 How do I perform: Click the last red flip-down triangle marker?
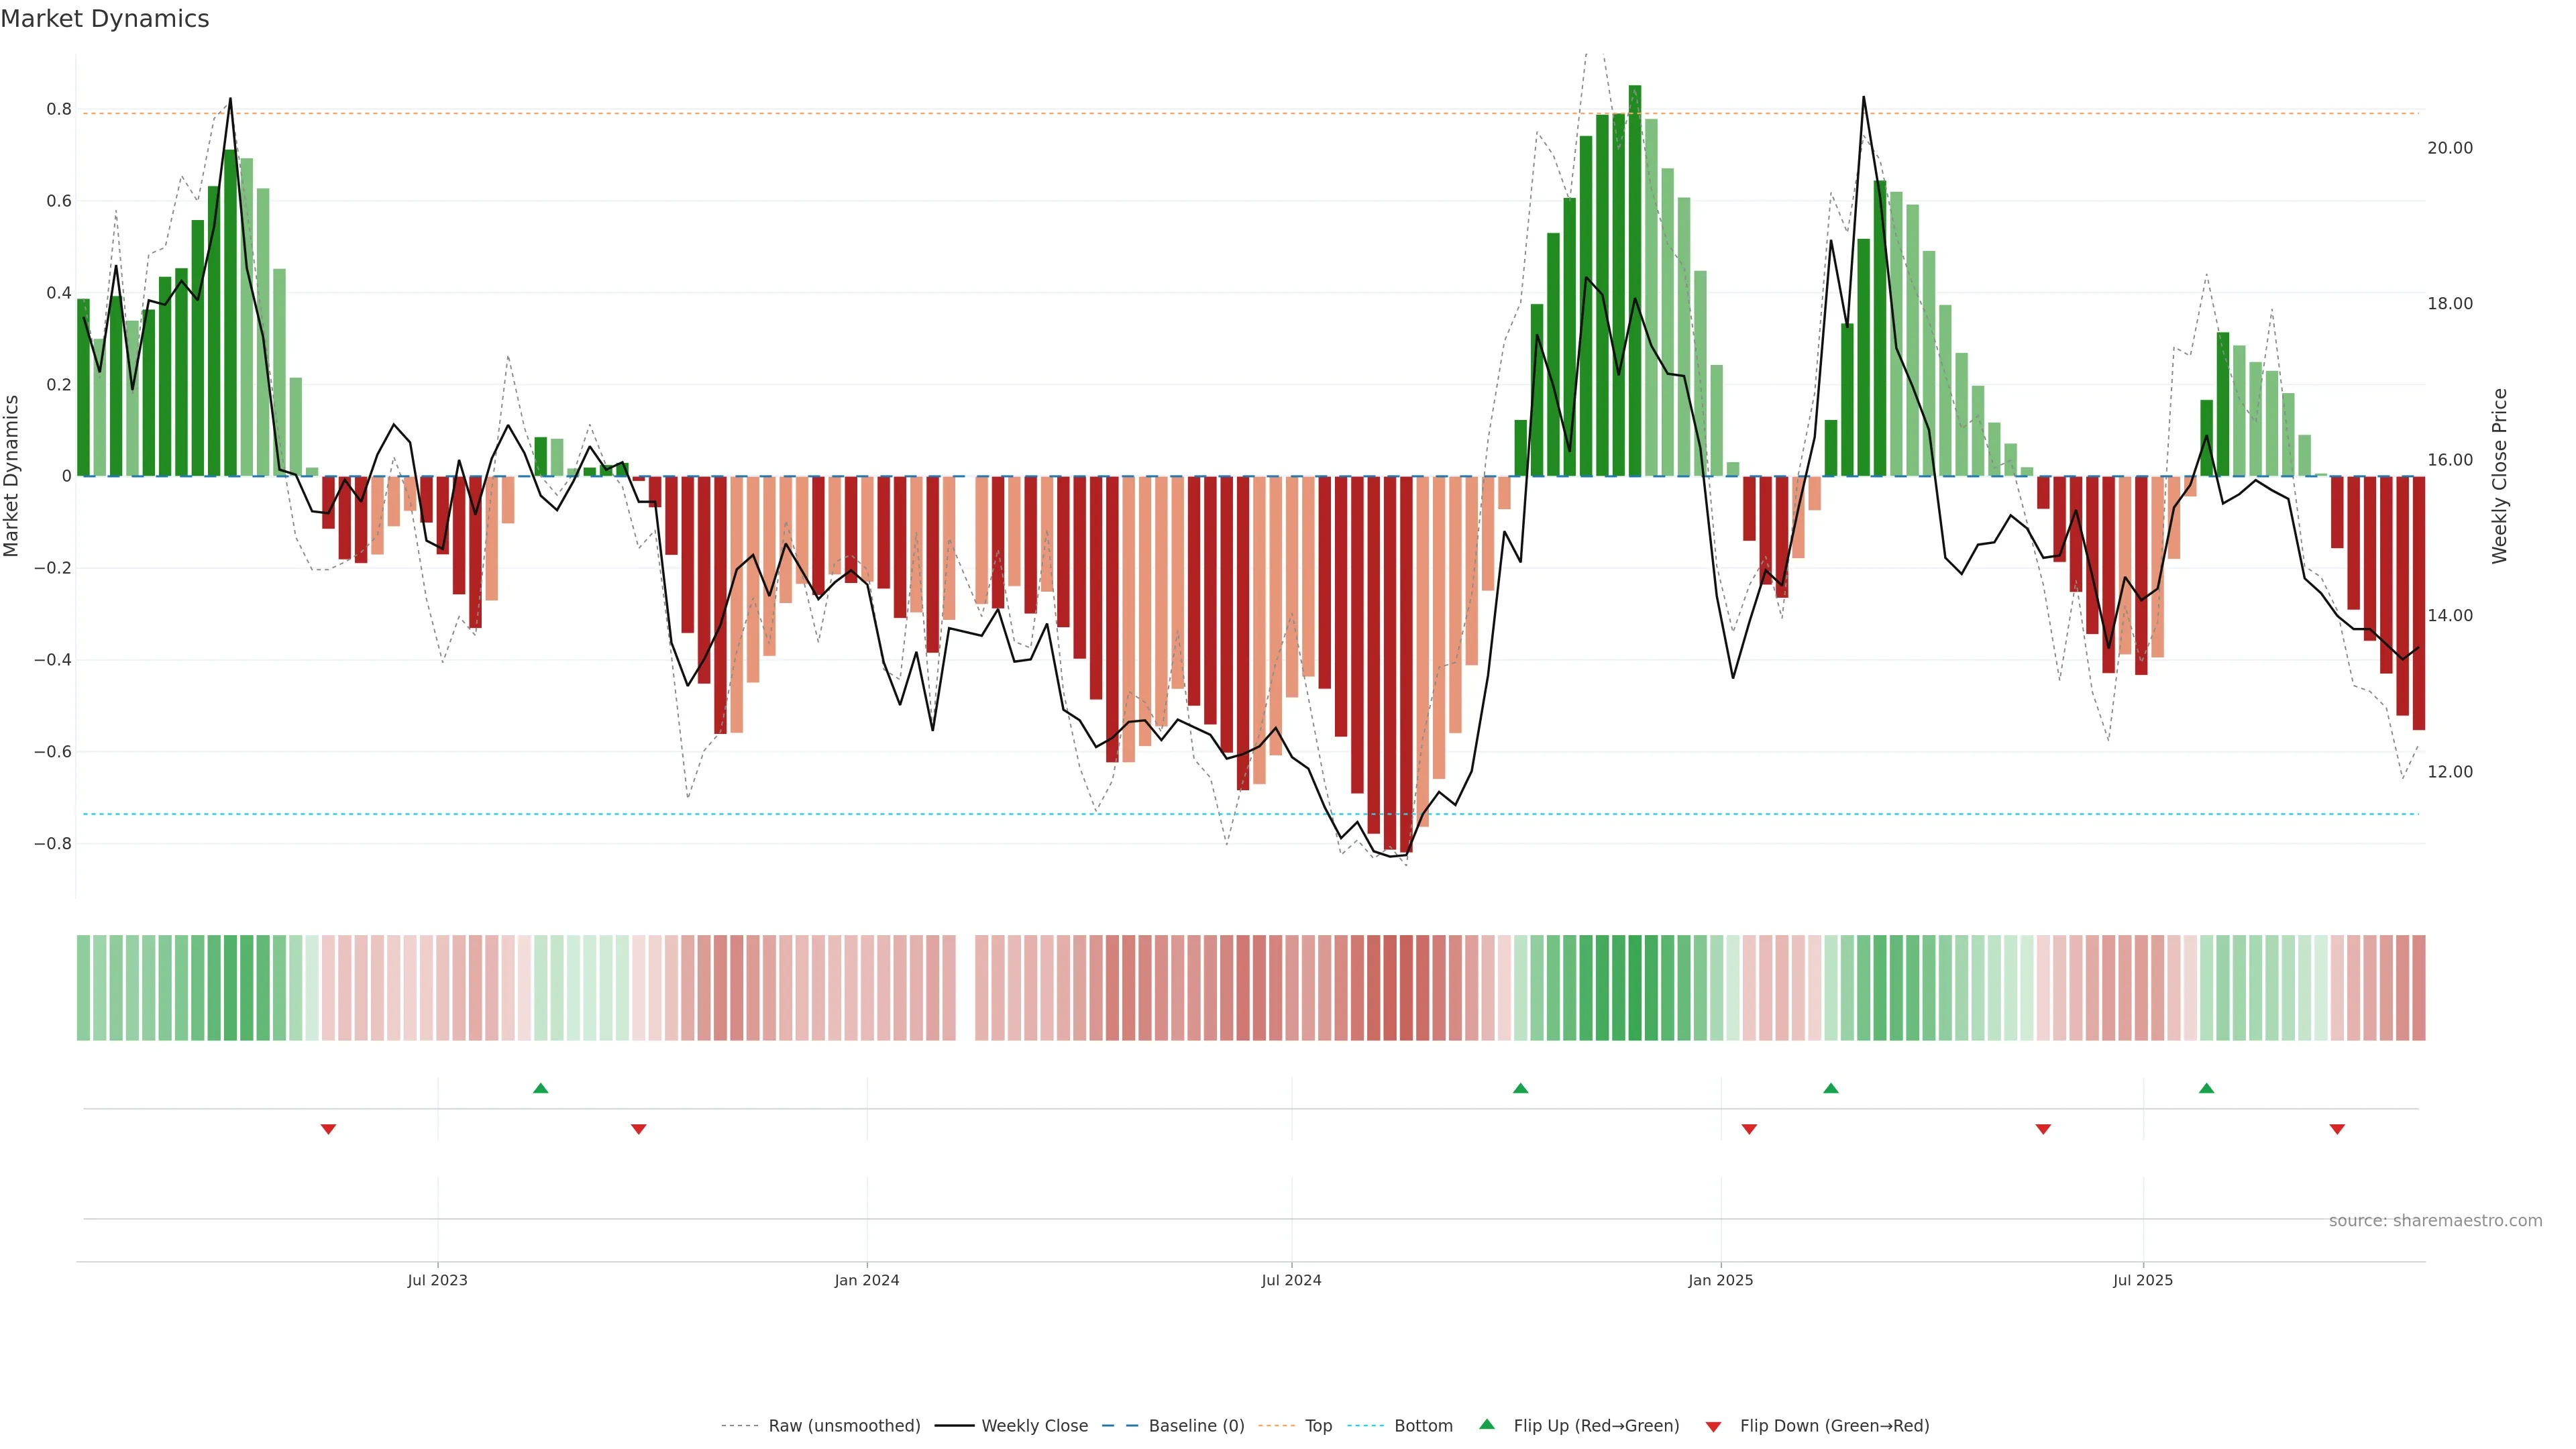(2337, 1129)
